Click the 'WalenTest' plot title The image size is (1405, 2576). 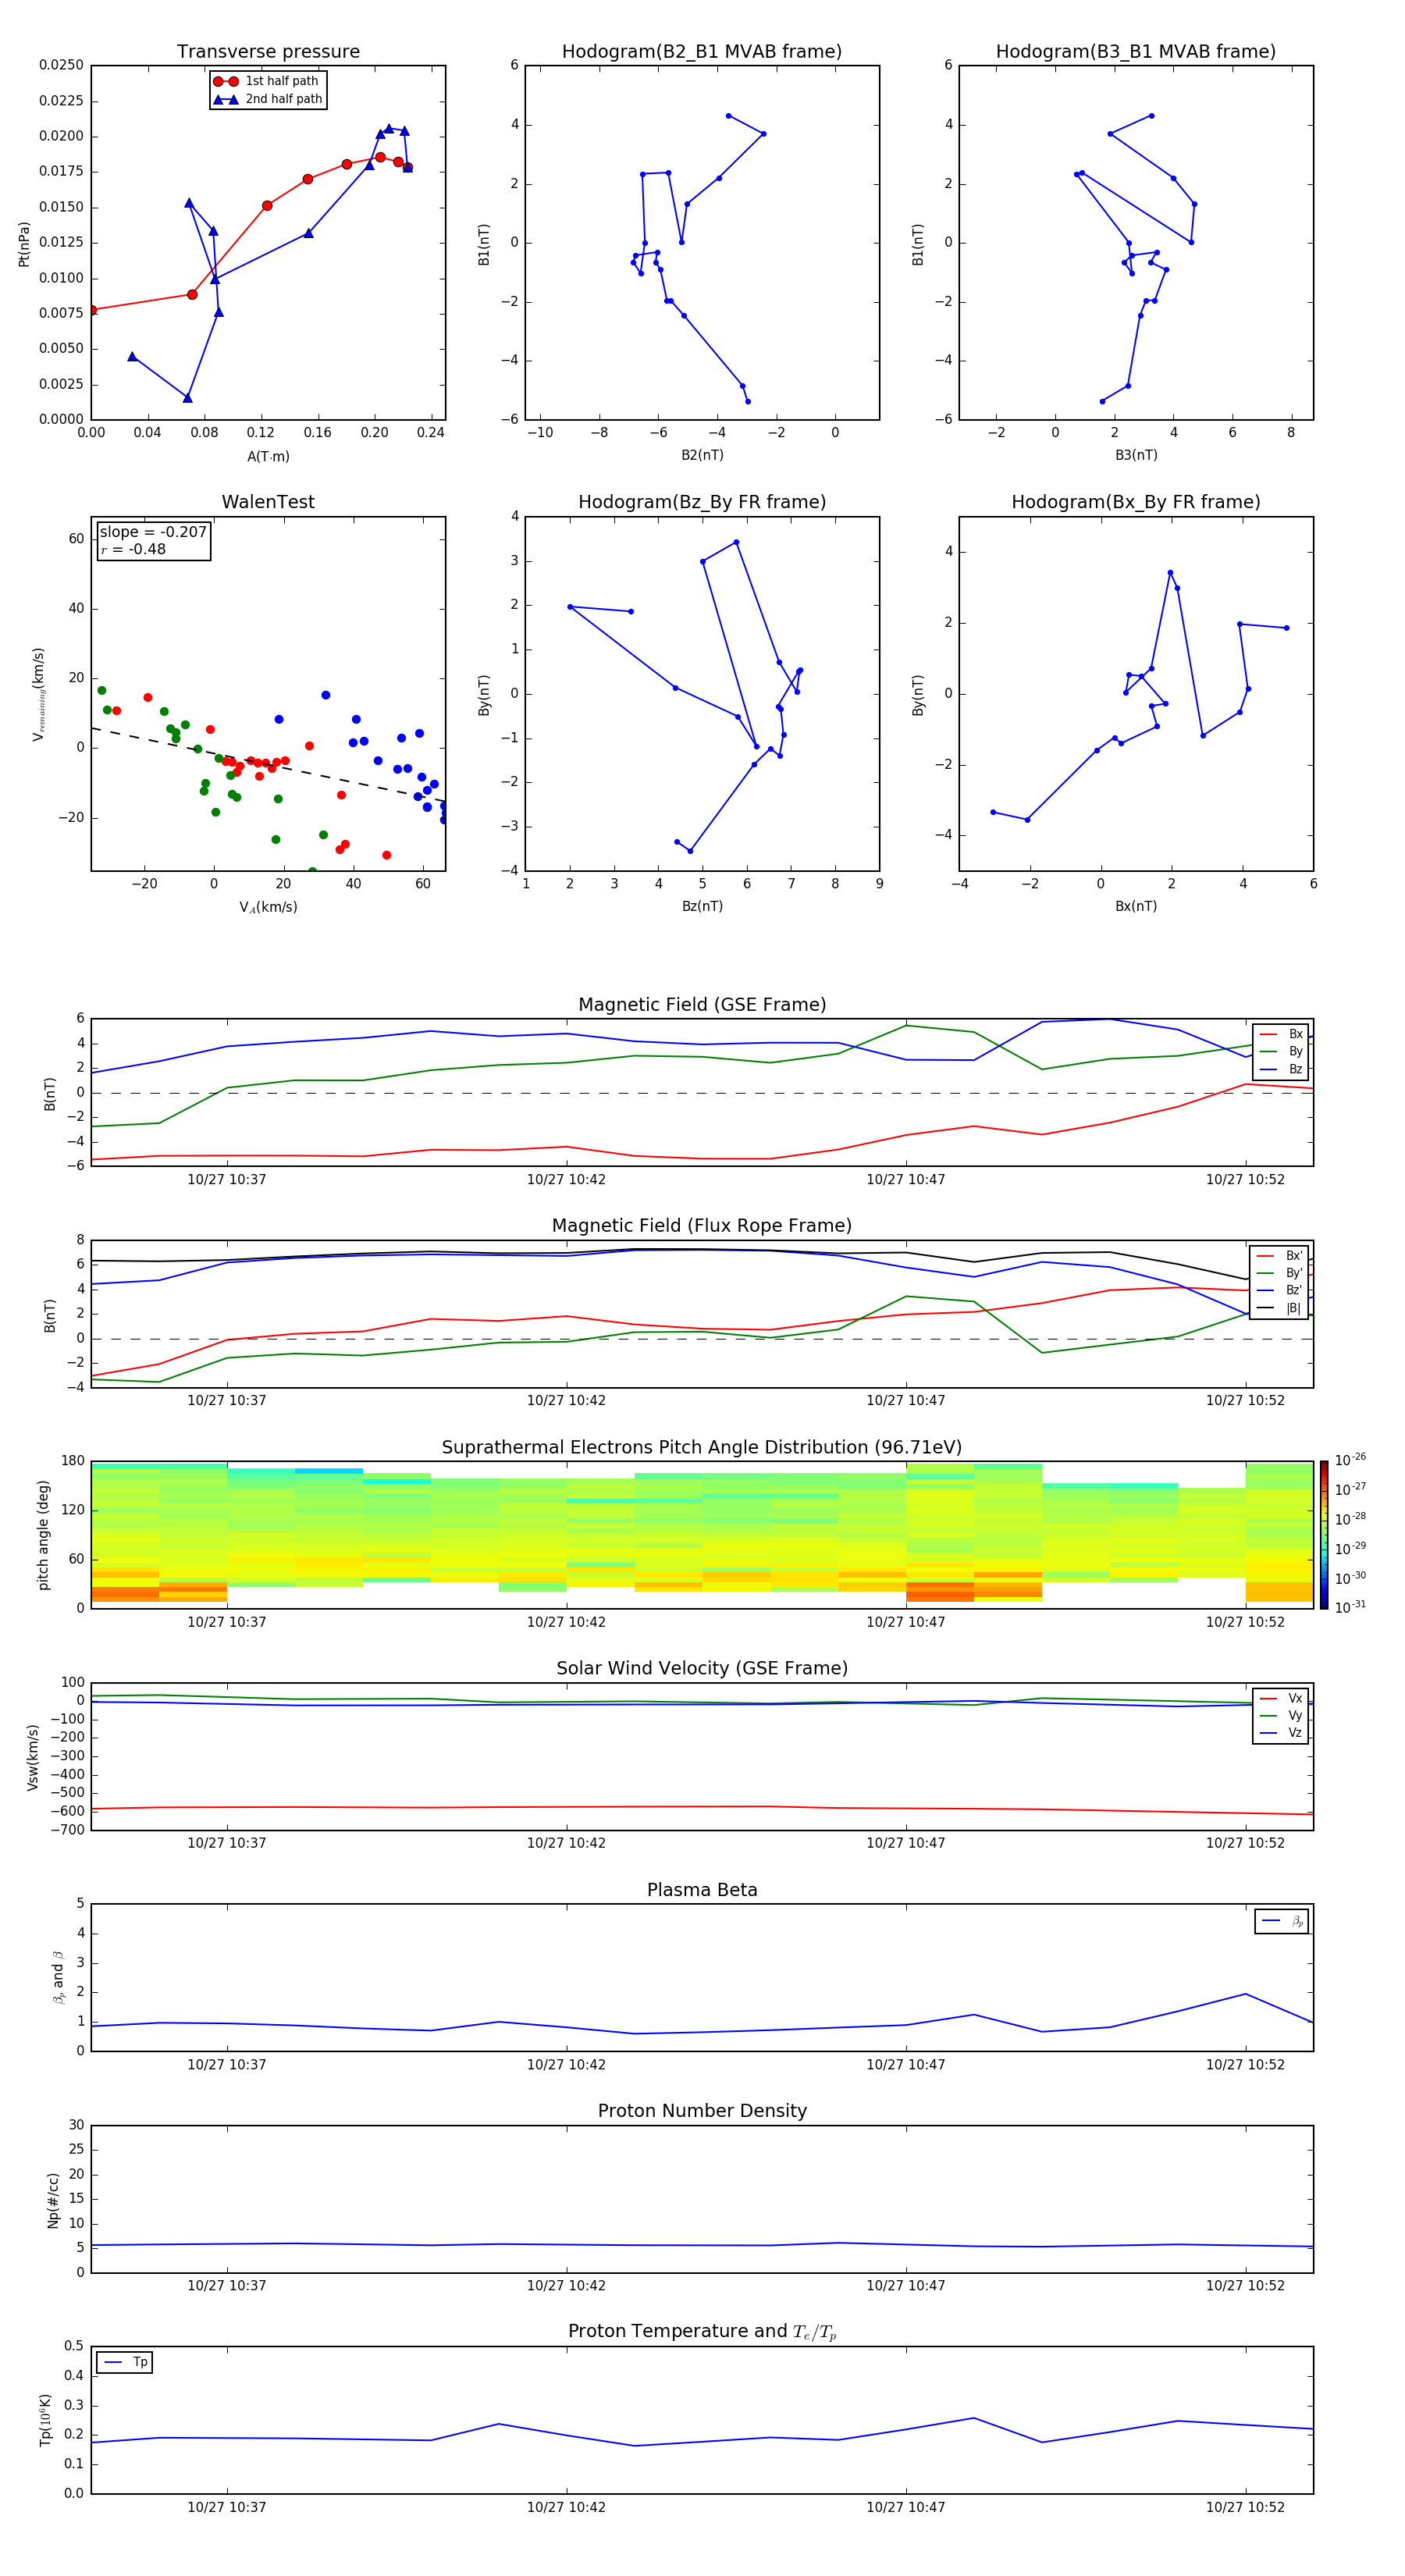tap(268, 502)
